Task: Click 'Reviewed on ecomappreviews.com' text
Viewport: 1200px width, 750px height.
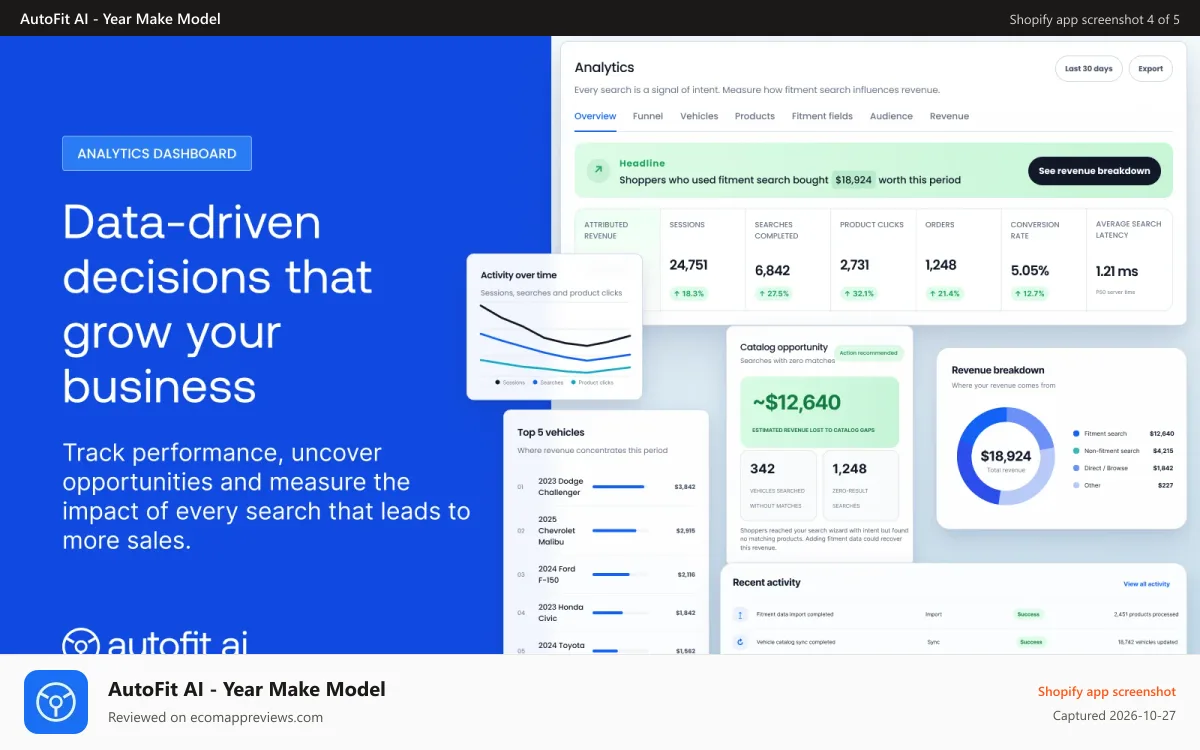Action: coord(215,717)
